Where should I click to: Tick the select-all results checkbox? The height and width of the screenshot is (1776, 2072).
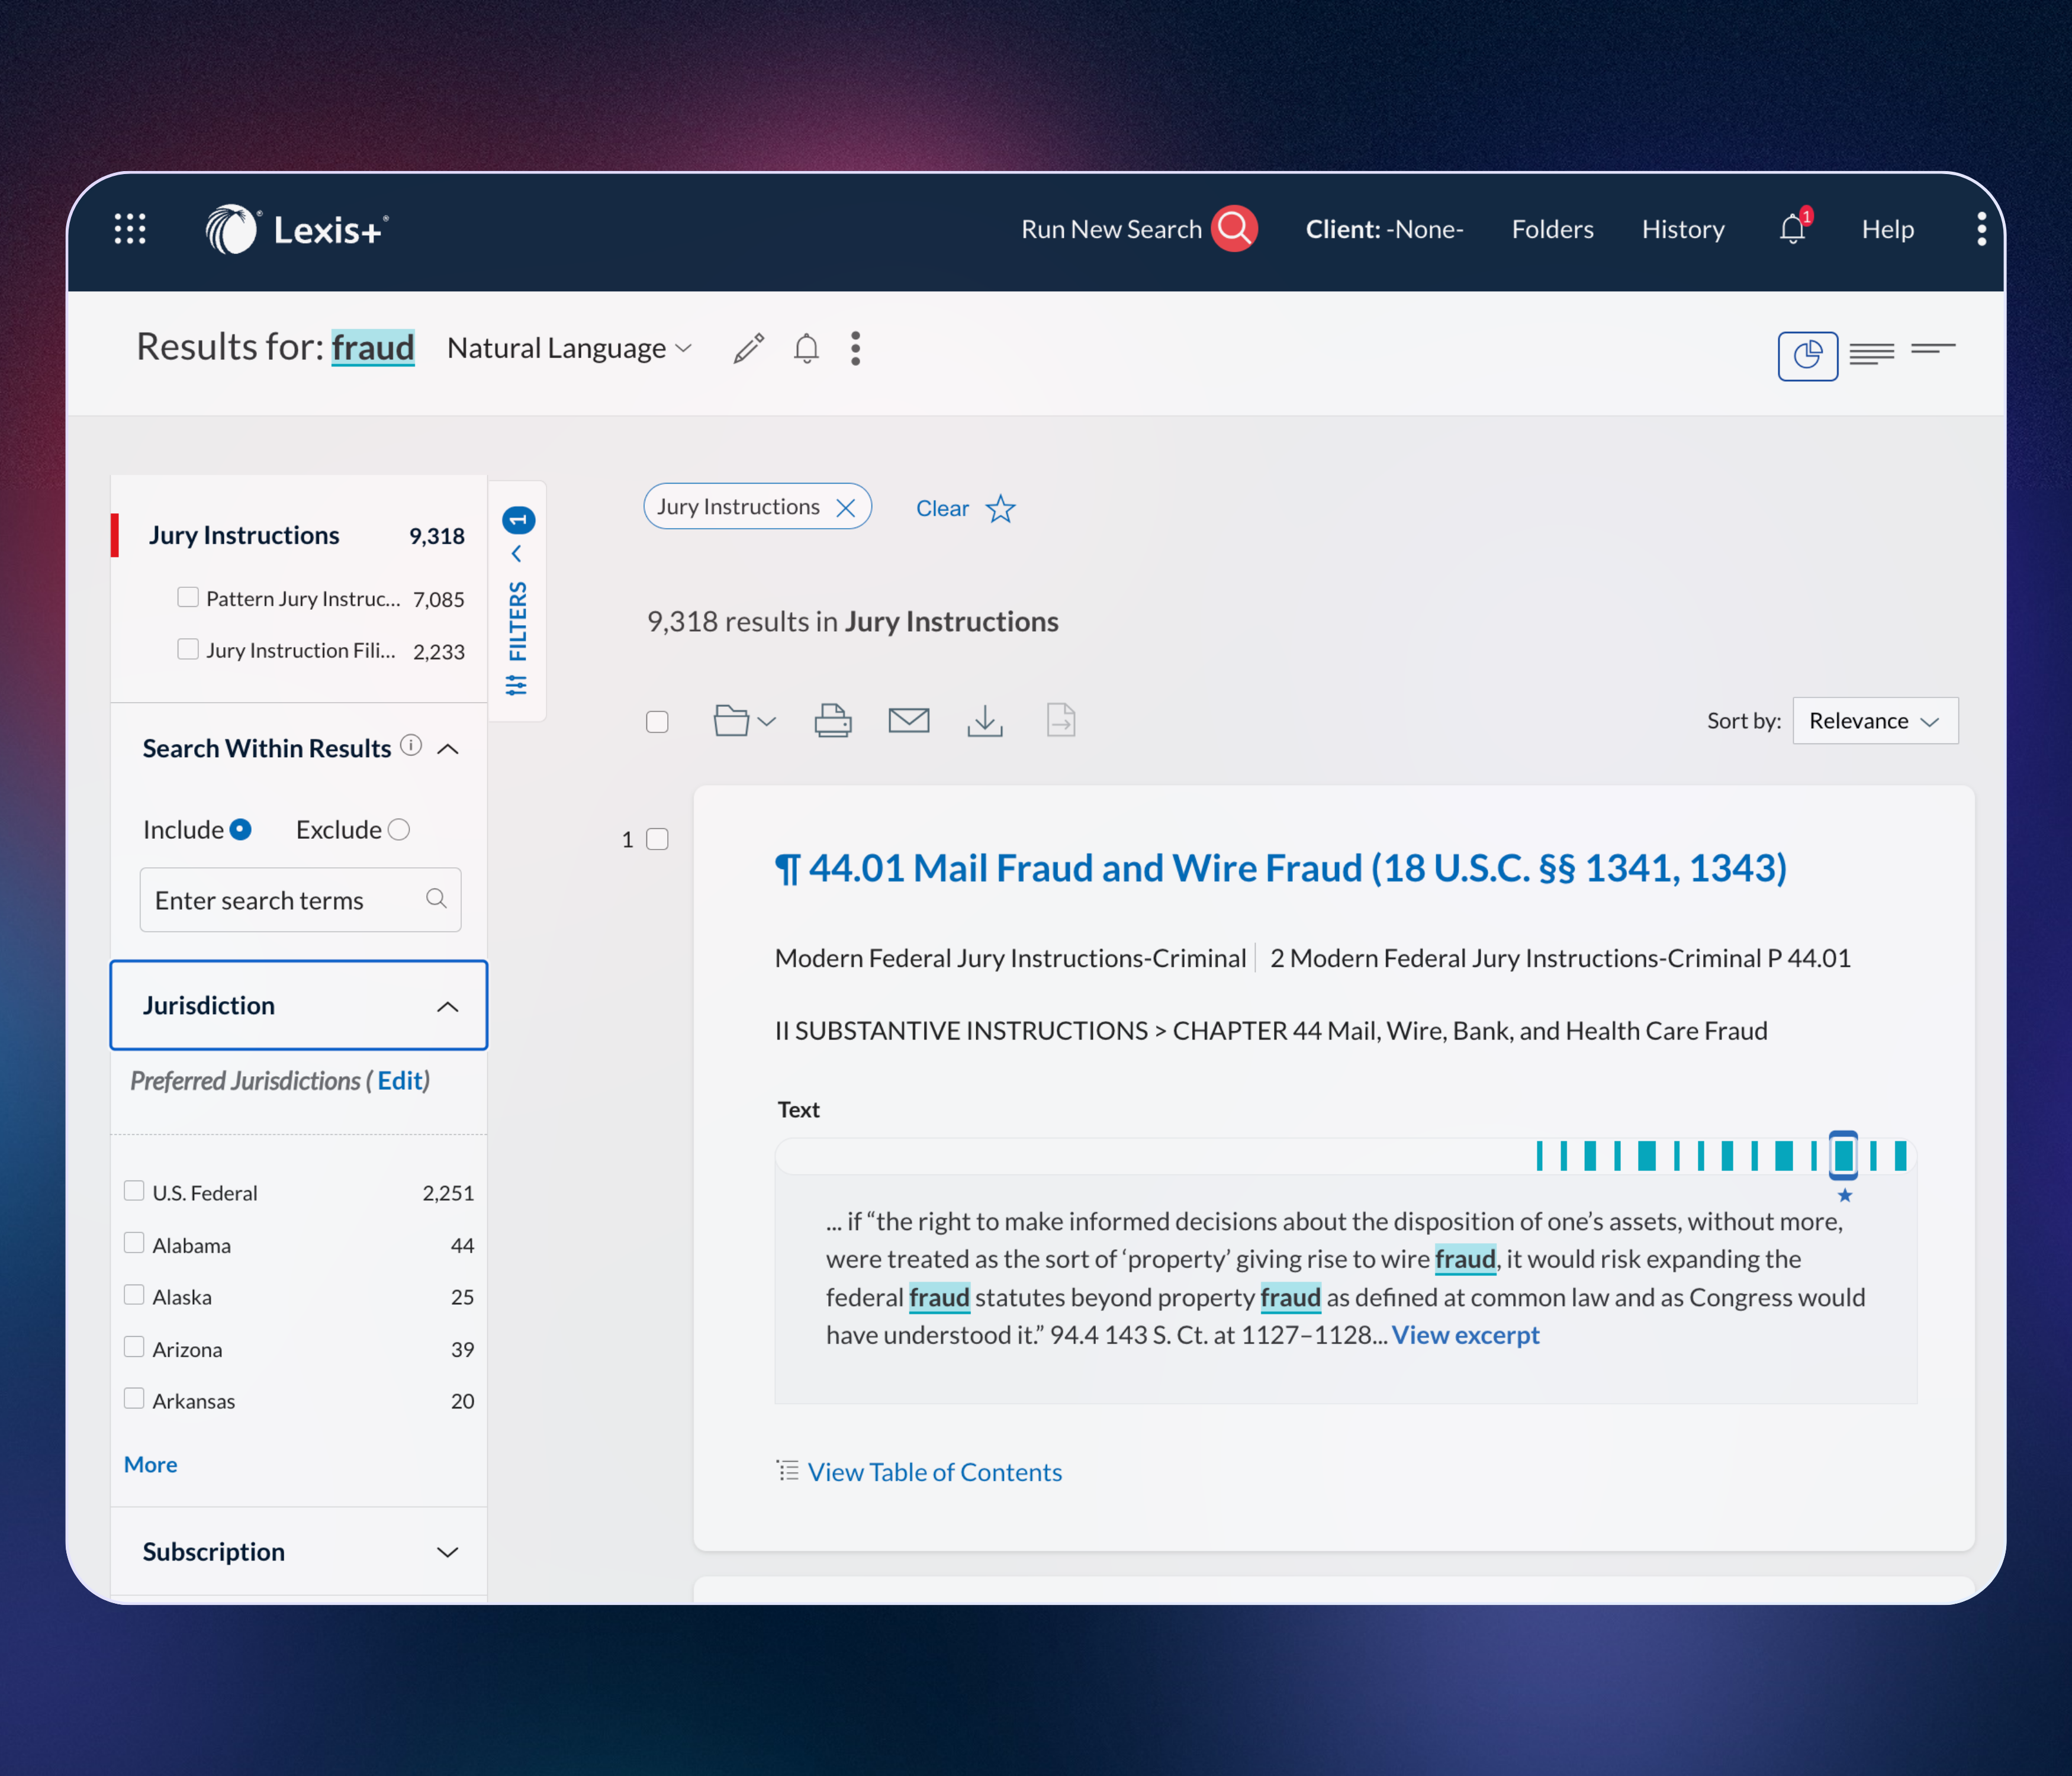(x=657, y=722)
